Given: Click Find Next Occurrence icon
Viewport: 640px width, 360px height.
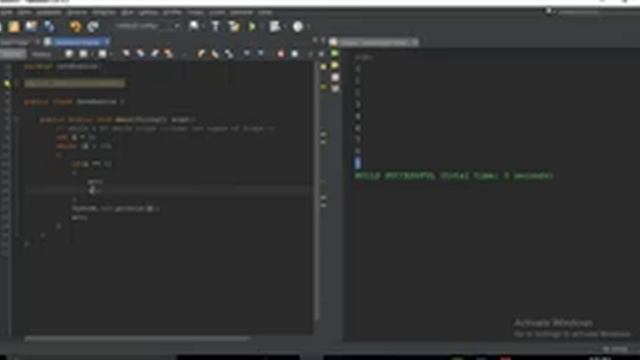Looking at the screenshot, I should [x=155, y=54].
